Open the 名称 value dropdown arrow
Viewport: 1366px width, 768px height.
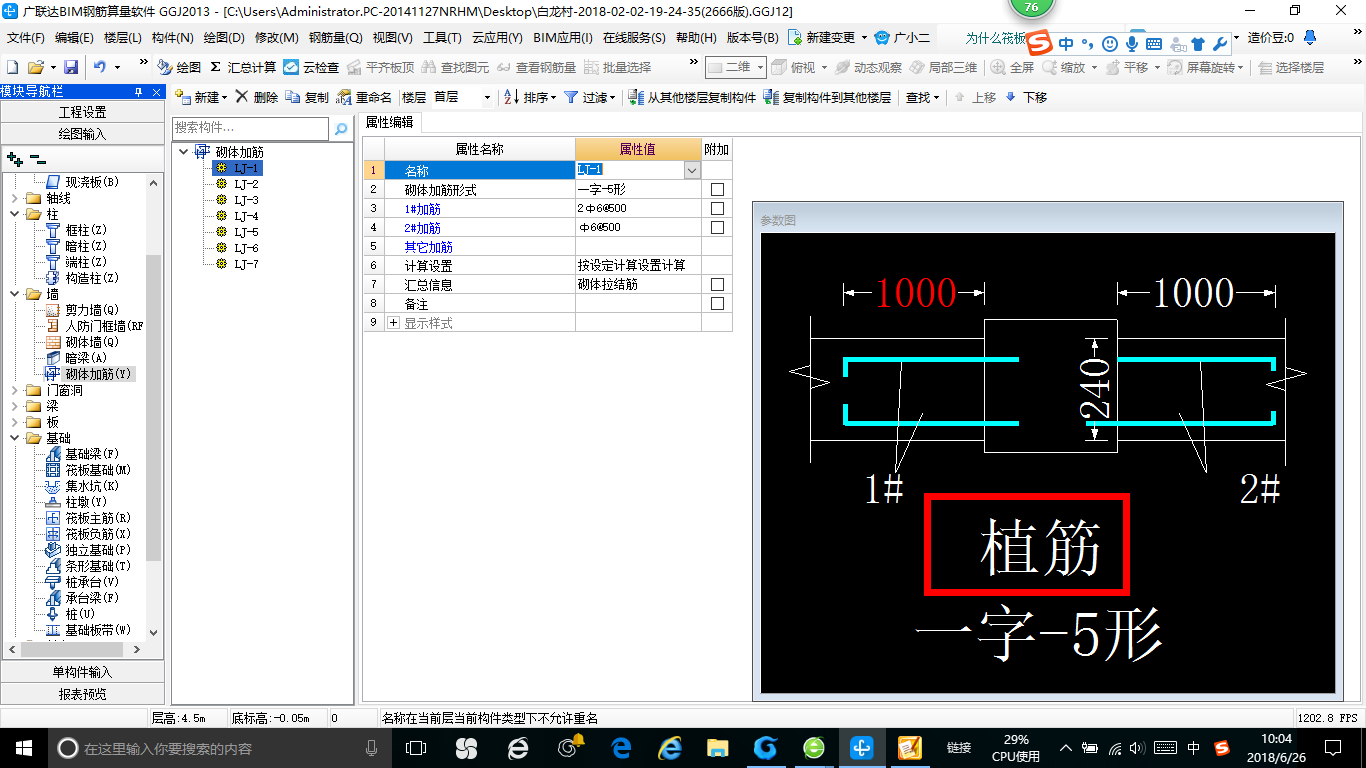pyautogui.click(x=692, y=170)
